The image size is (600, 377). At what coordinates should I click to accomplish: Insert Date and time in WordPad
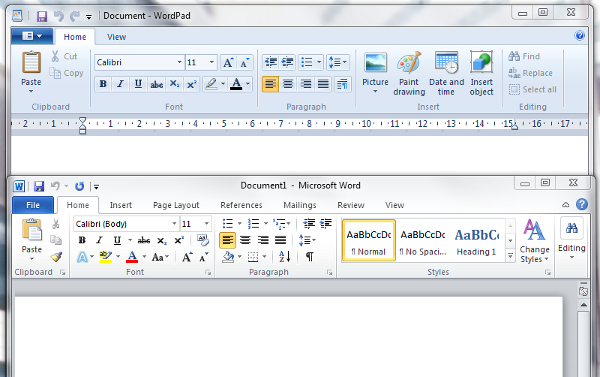click(447, 73)
